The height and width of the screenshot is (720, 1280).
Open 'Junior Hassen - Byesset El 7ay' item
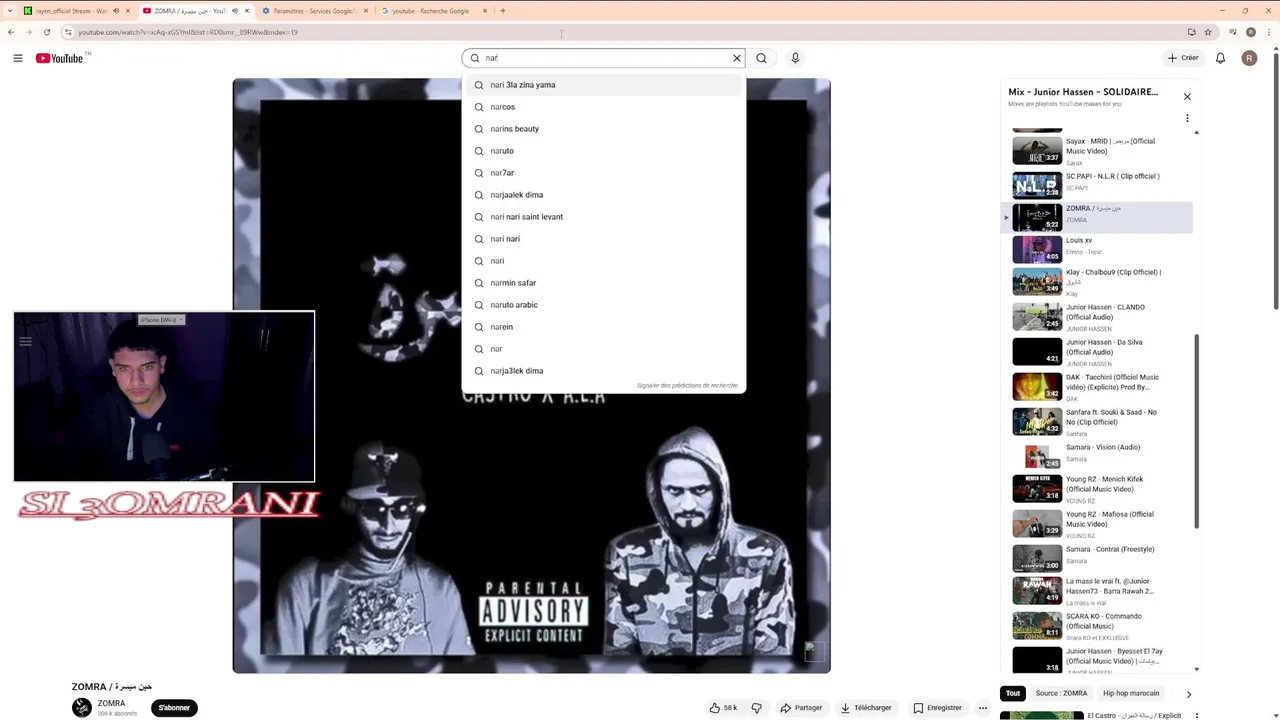tap(1097, 659)
